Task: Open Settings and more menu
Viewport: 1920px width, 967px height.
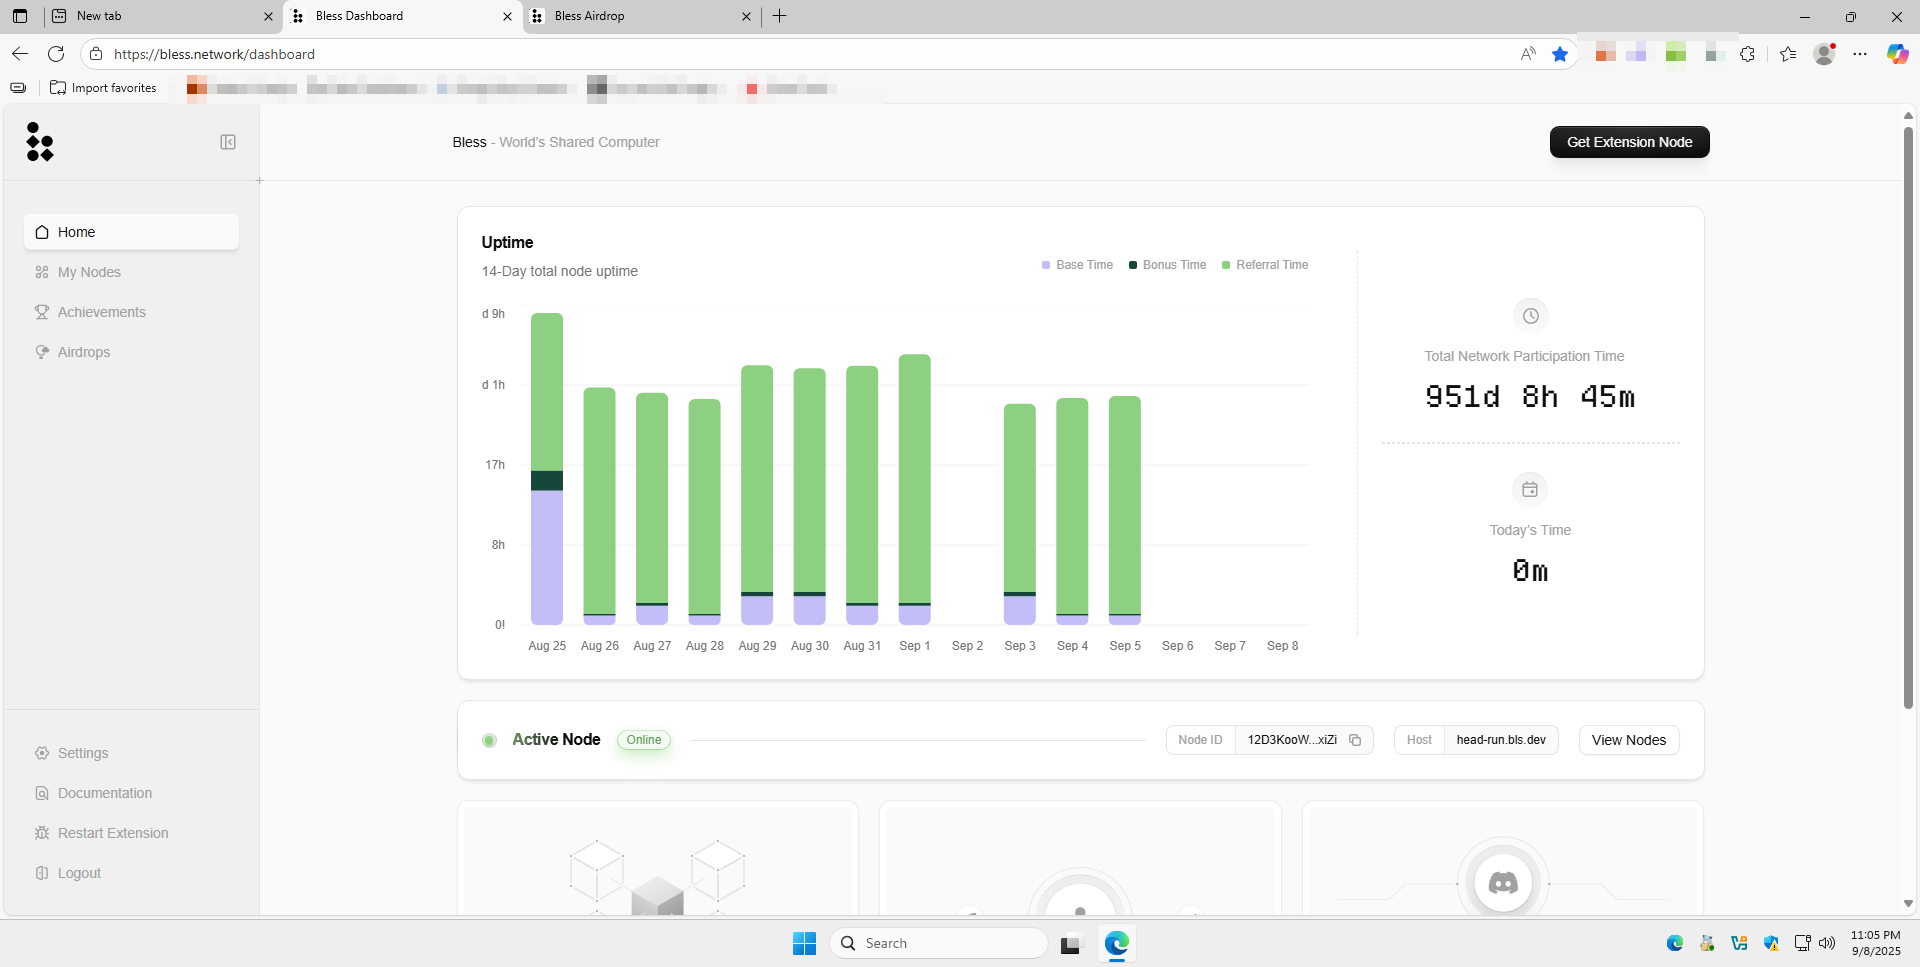Action: pyautogui.click(x=1860, y=54)
